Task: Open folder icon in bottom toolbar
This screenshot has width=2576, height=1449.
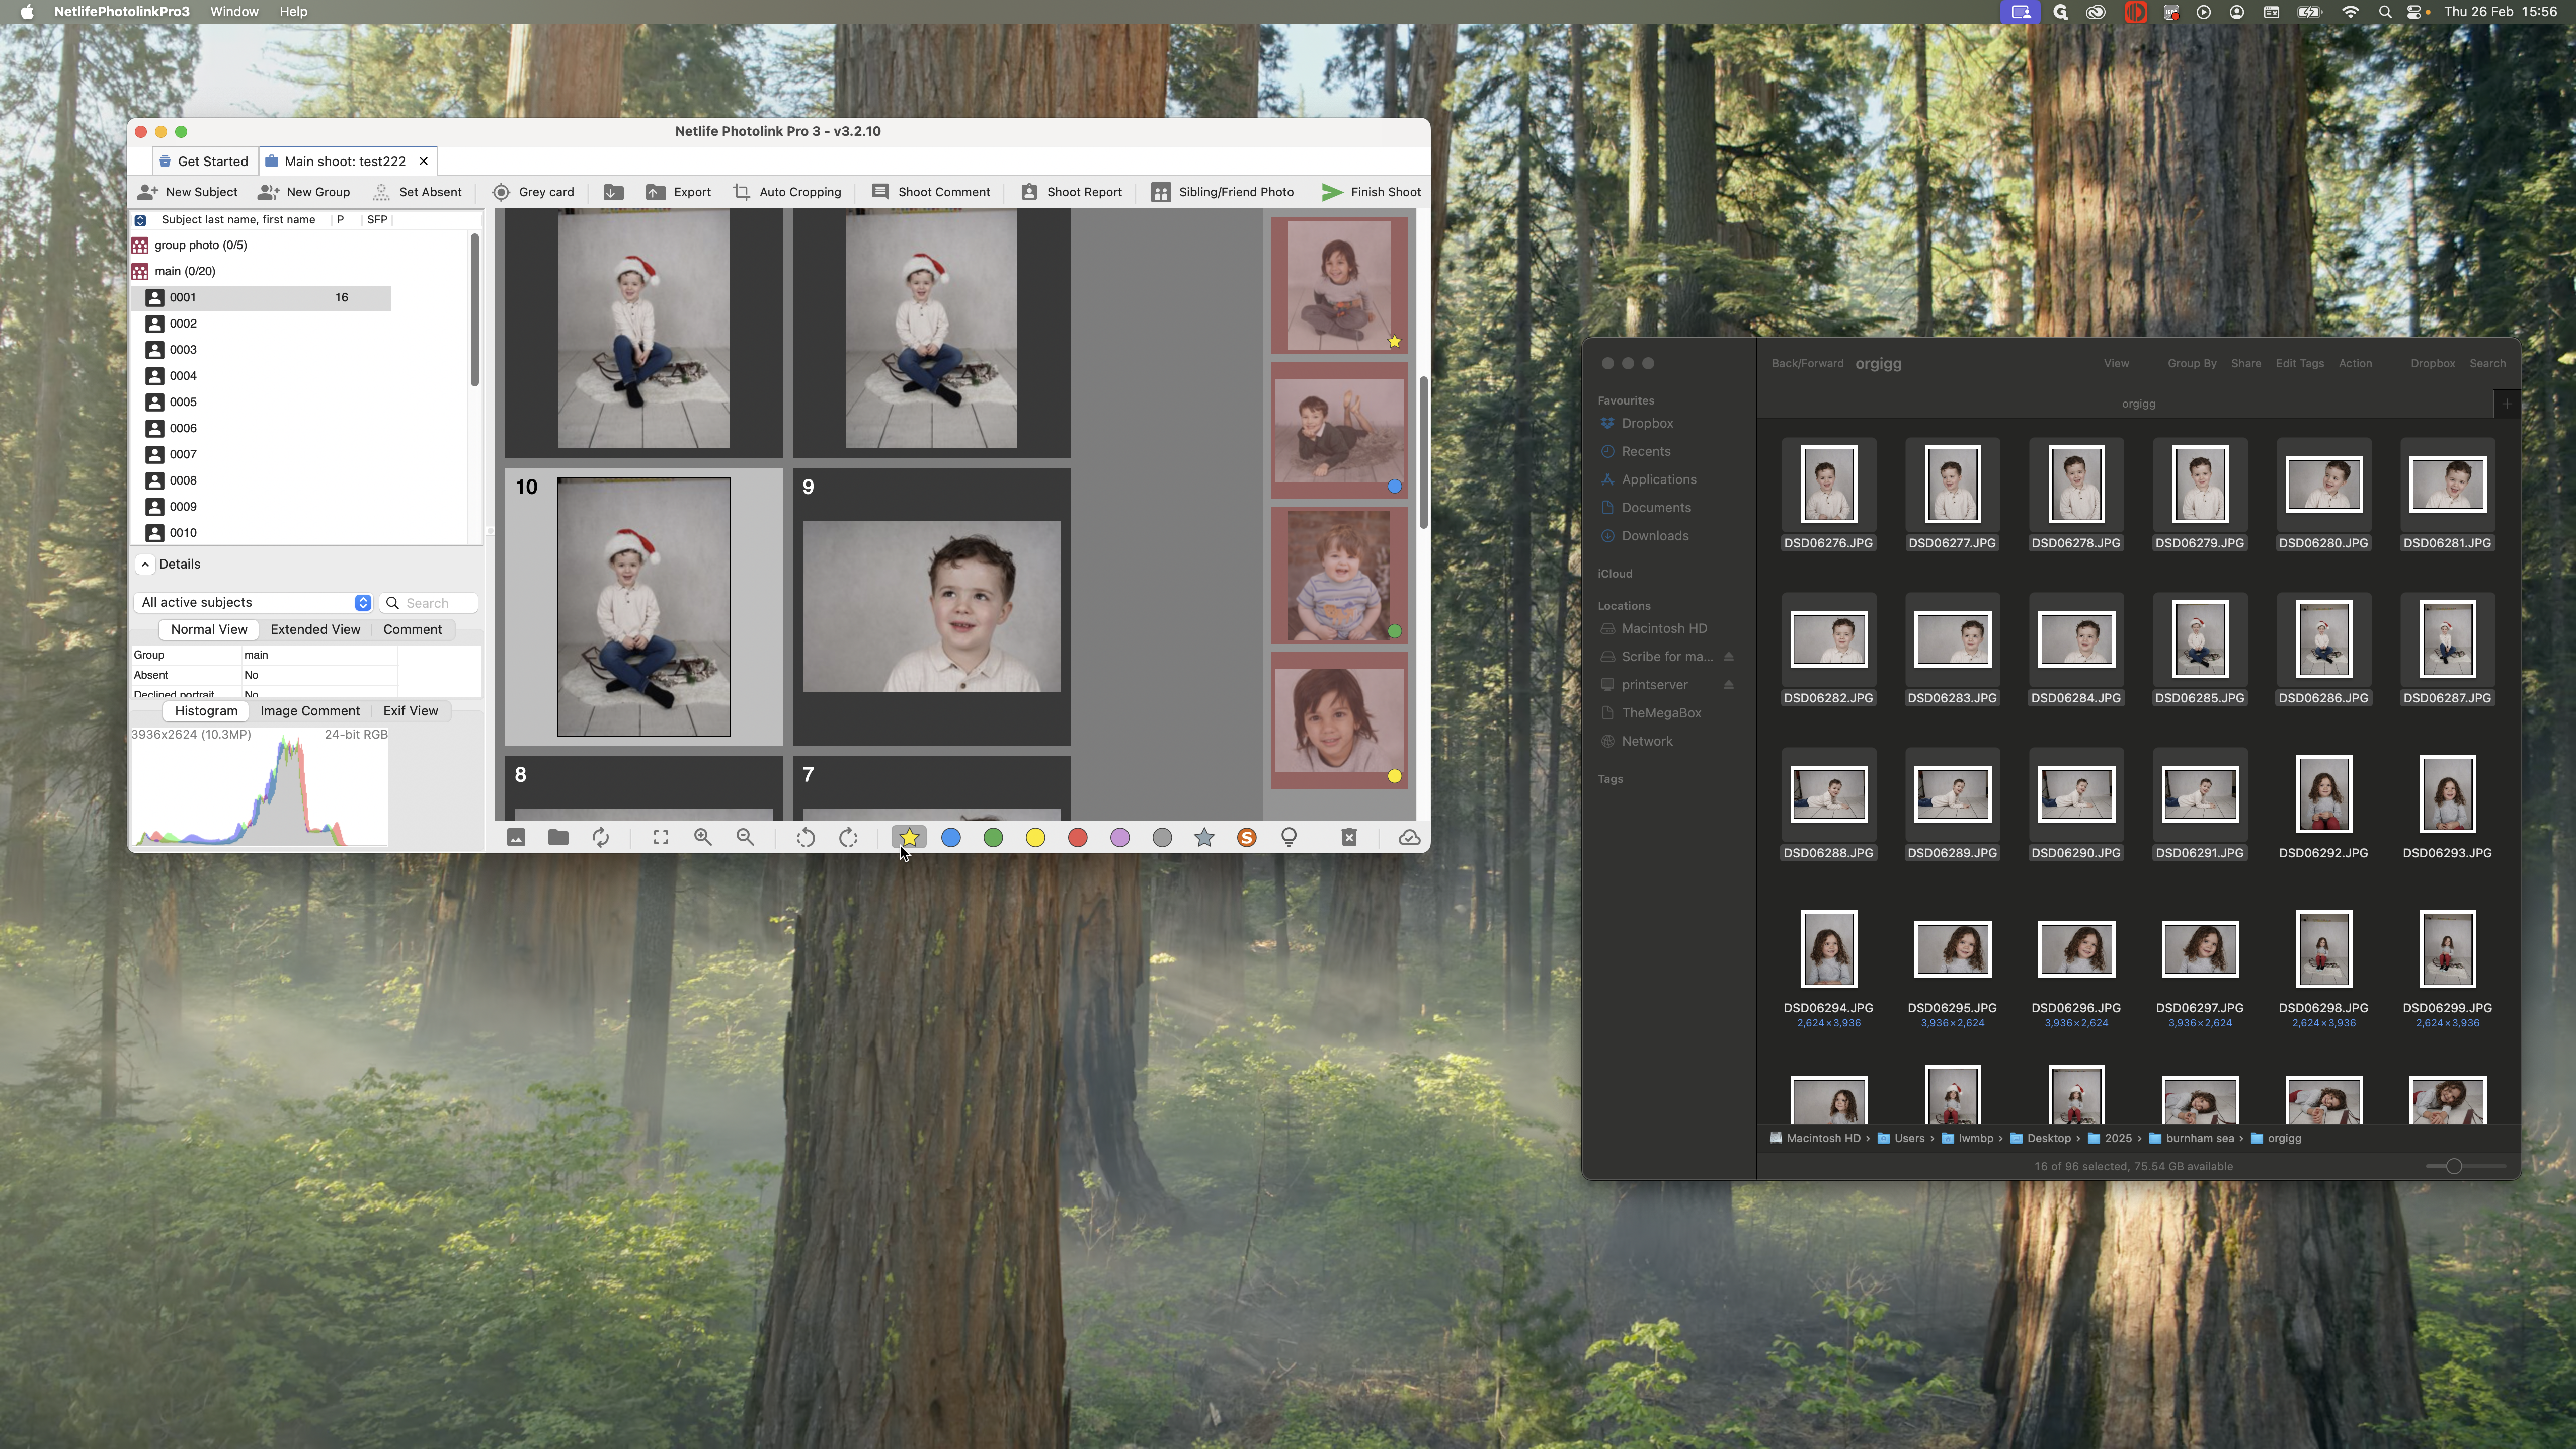Action: coord(558,838)
